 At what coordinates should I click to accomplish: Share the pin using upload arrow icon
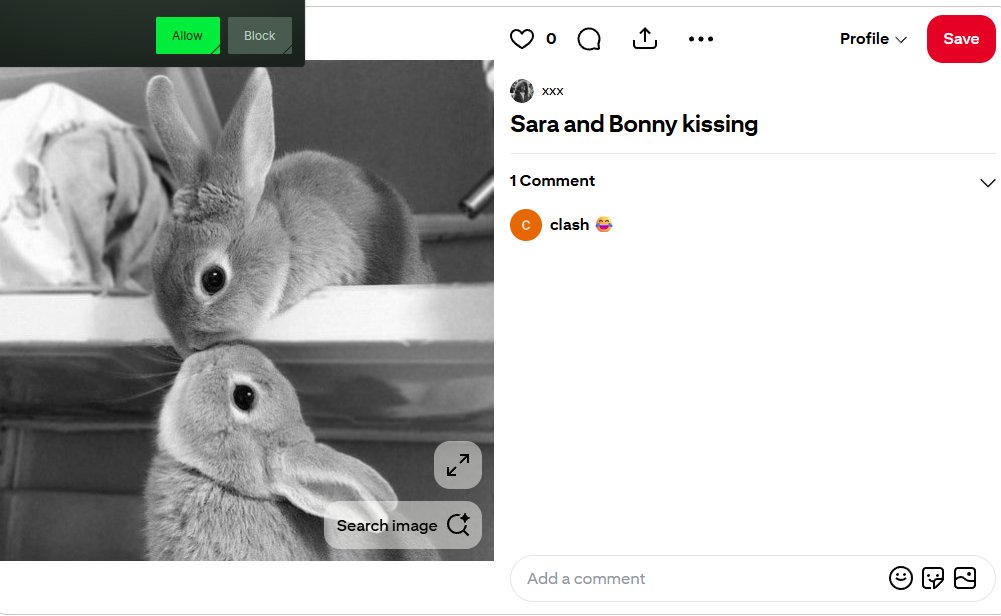(645, 38)
